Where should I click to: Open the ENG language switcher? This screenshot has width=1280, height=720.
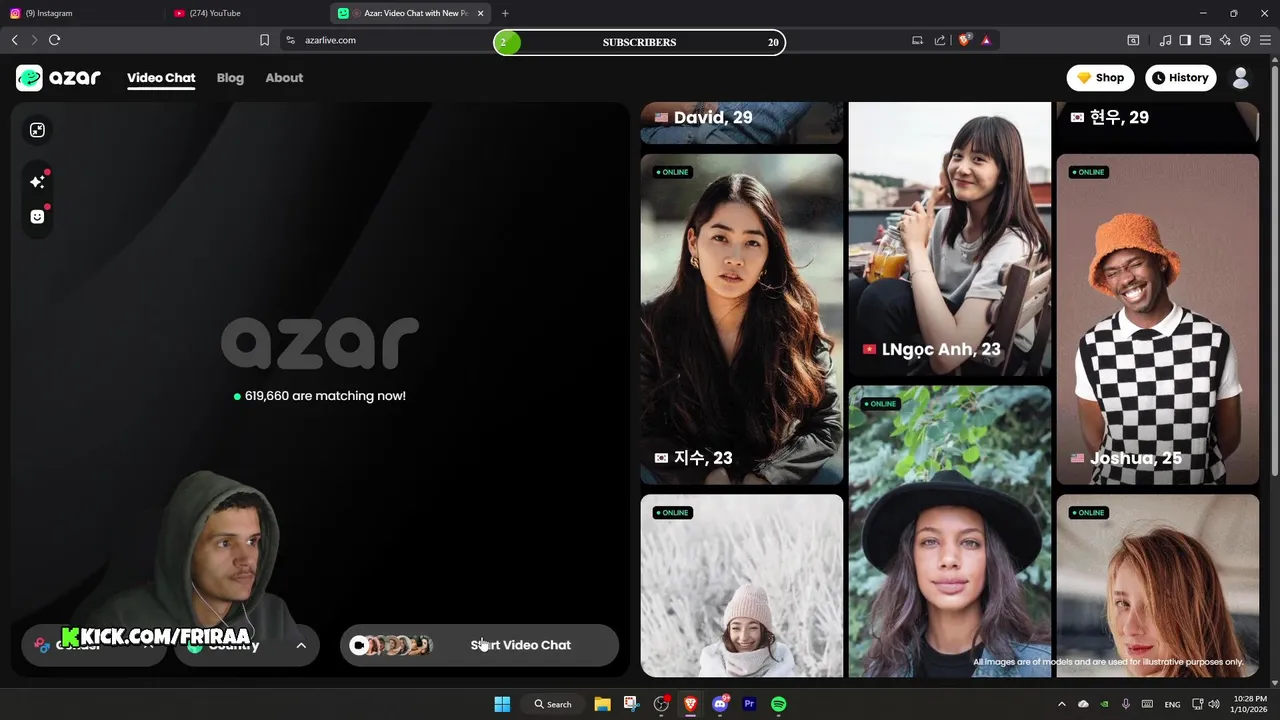[1172, 704]
